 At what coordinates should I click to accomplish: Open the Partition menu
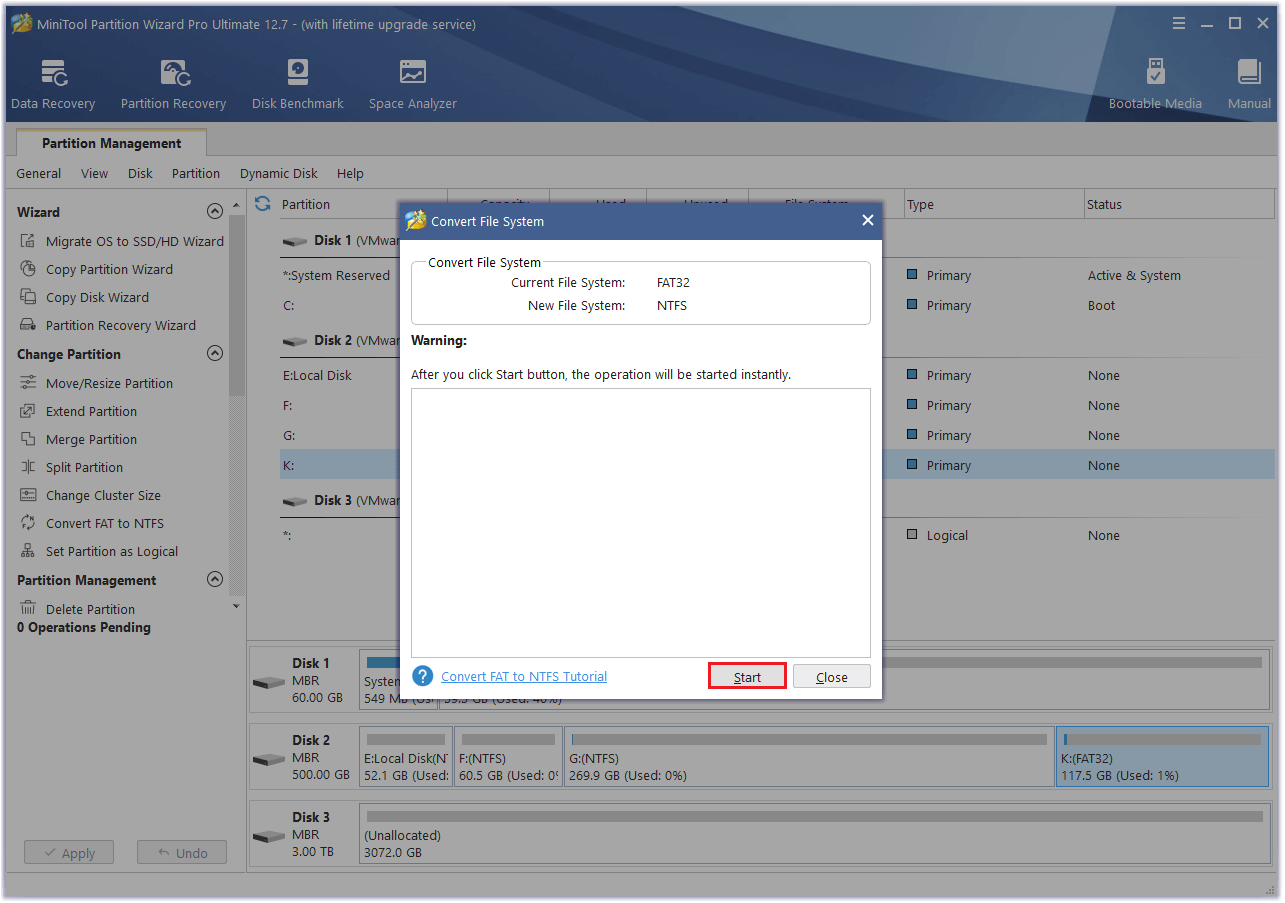pos(195,173)
